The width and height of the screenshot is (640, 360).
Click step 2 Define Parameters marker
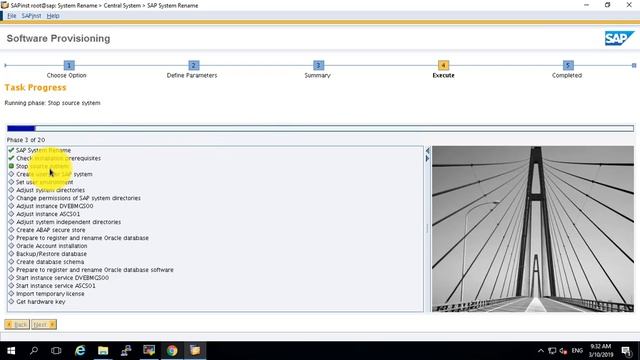tap(194, 65)
